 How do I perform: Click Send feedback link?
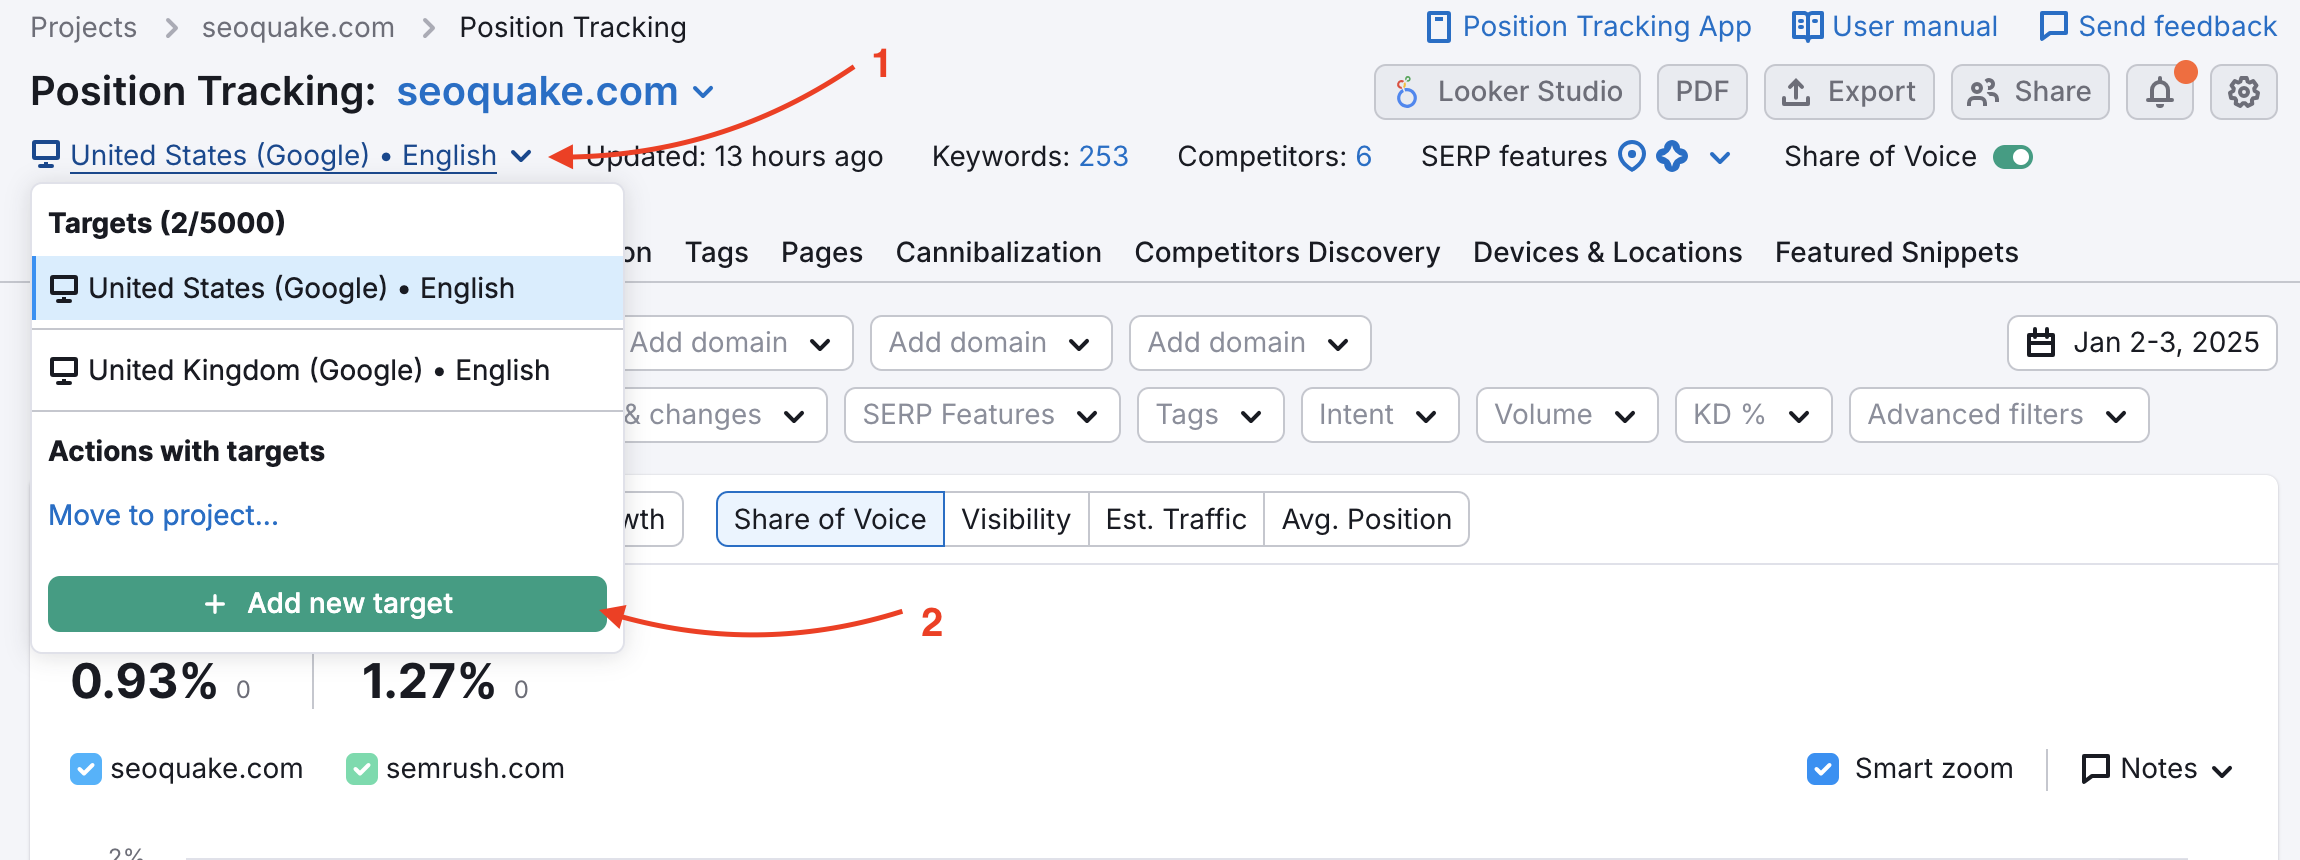click(x=2158, y=27)
